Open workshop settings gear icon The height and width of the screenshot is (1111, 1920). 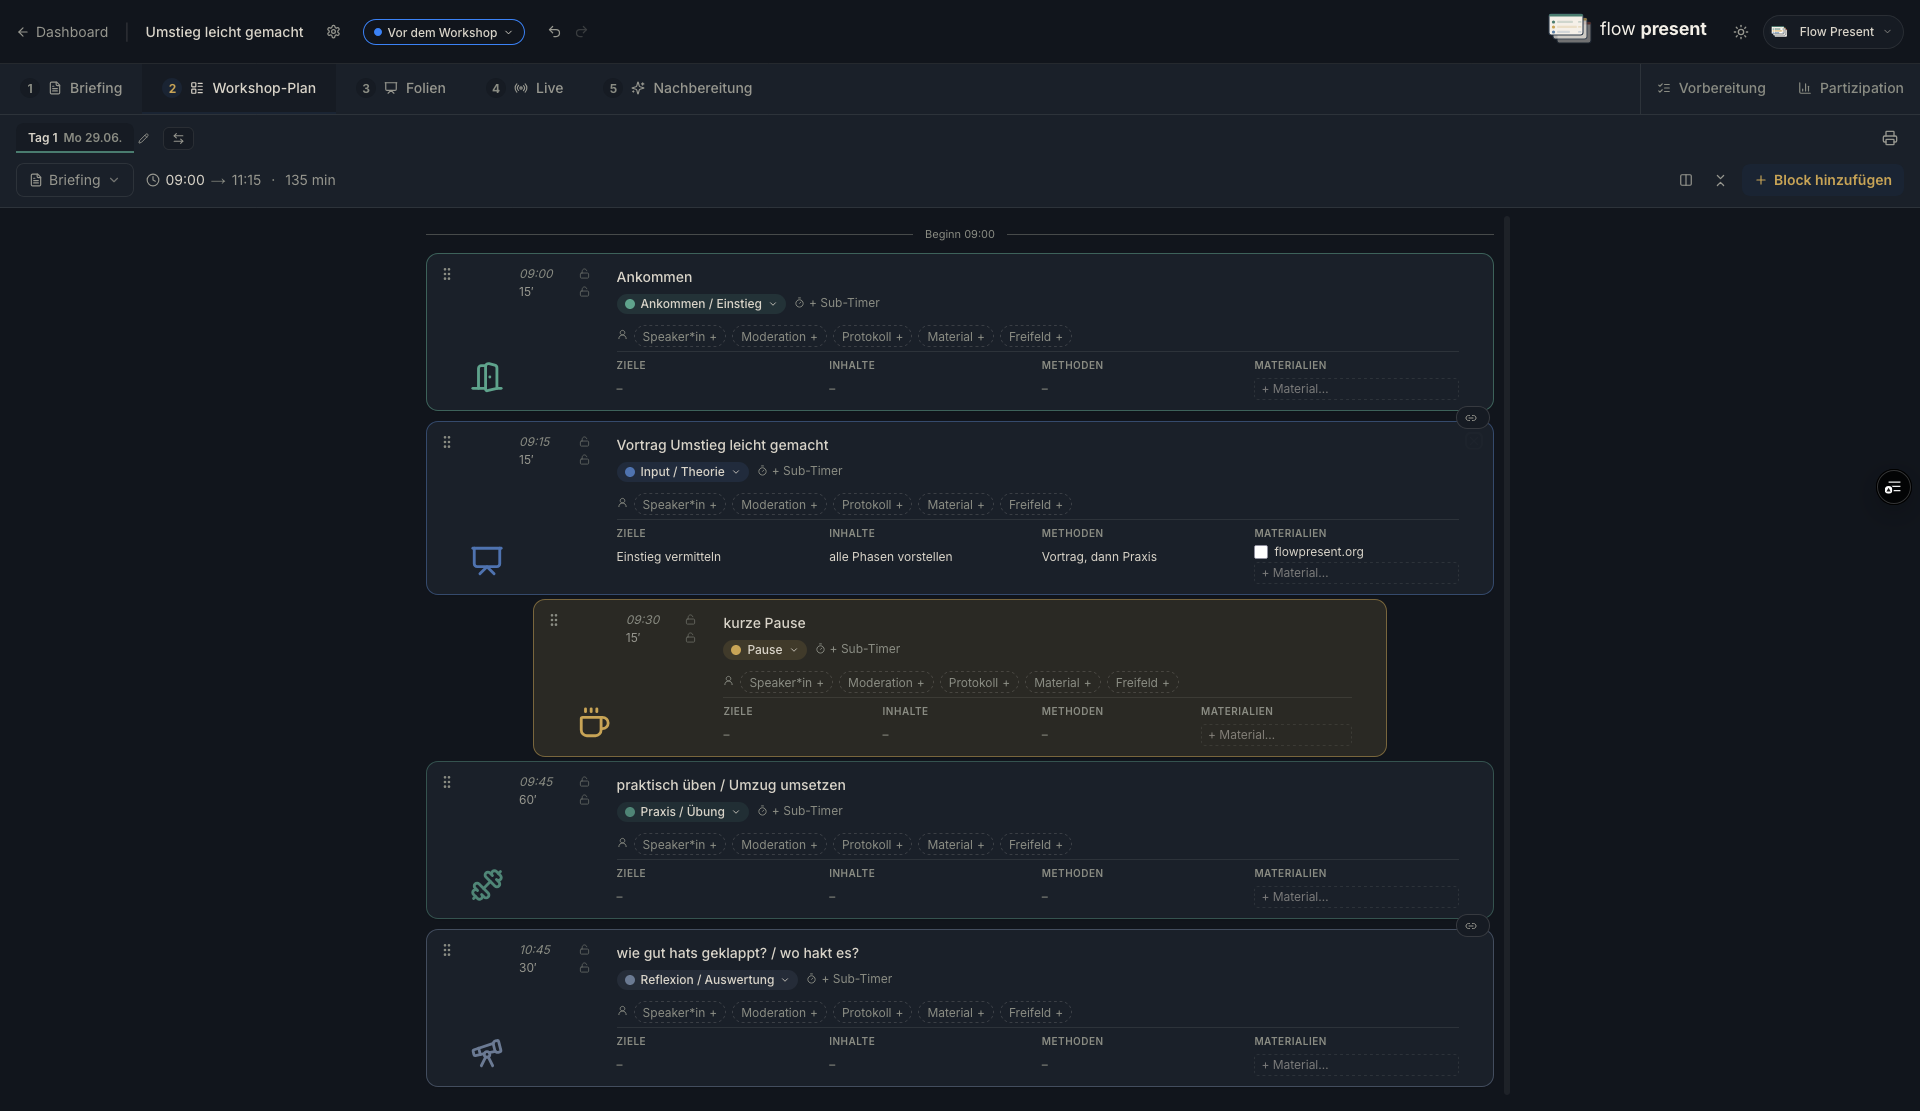click(333, 32)
